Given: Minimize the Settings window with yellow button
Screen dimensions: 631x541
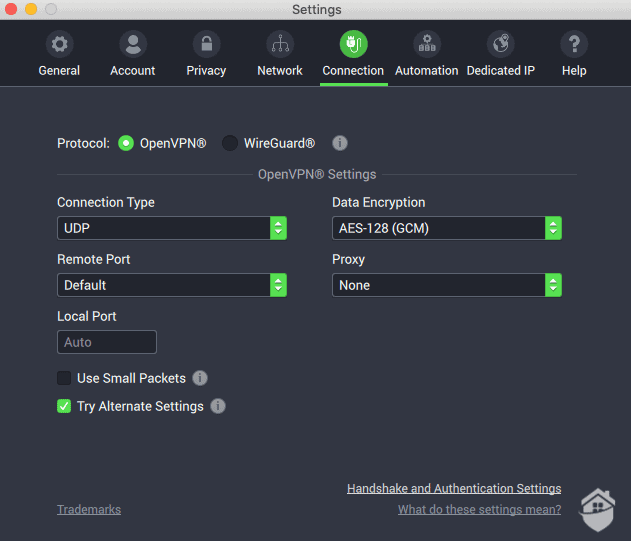Looking at the screenshot, I should point(31,9).
